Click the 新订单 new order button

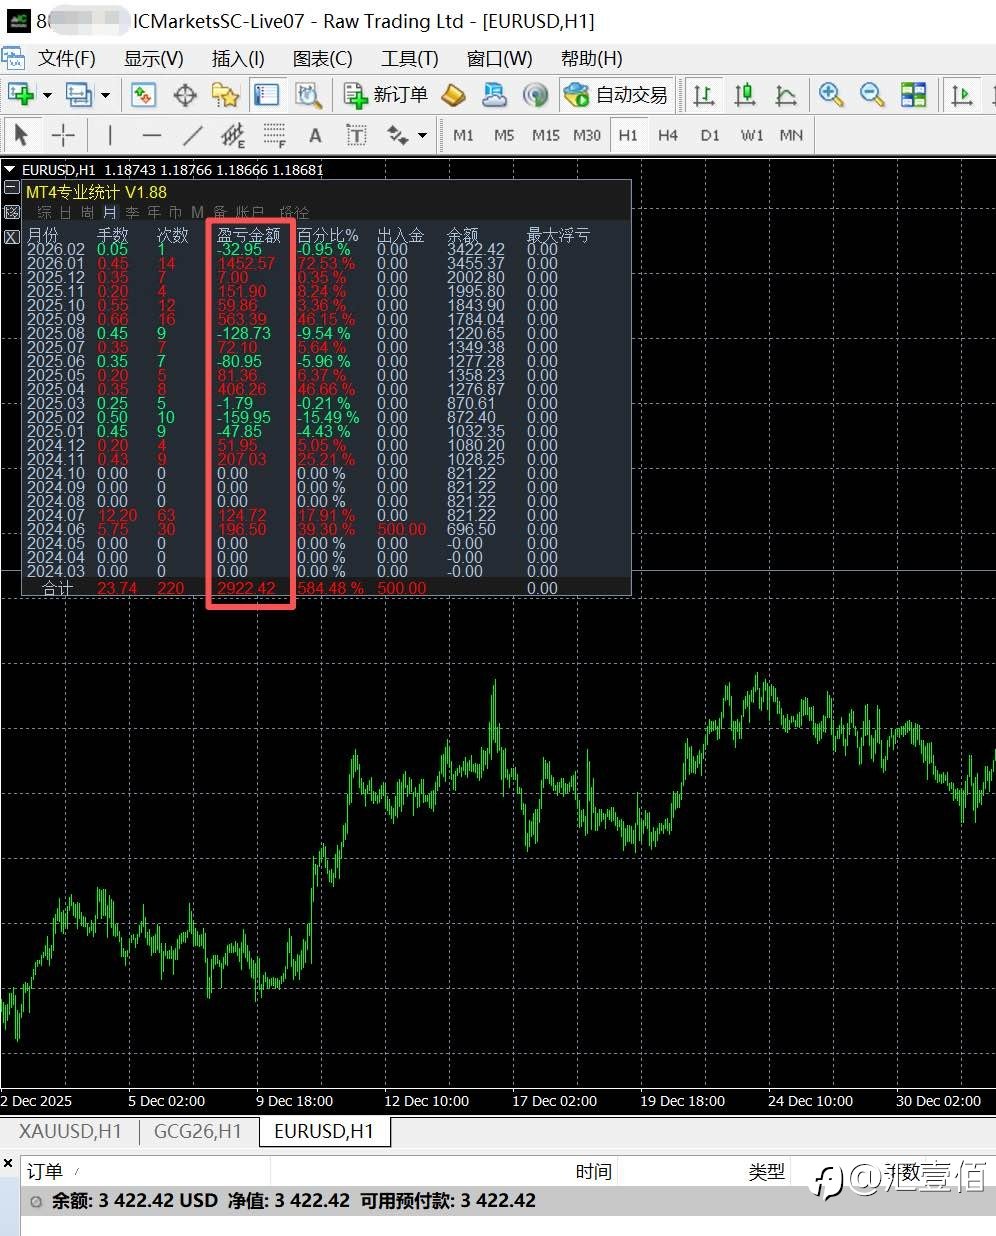[386, 95]
